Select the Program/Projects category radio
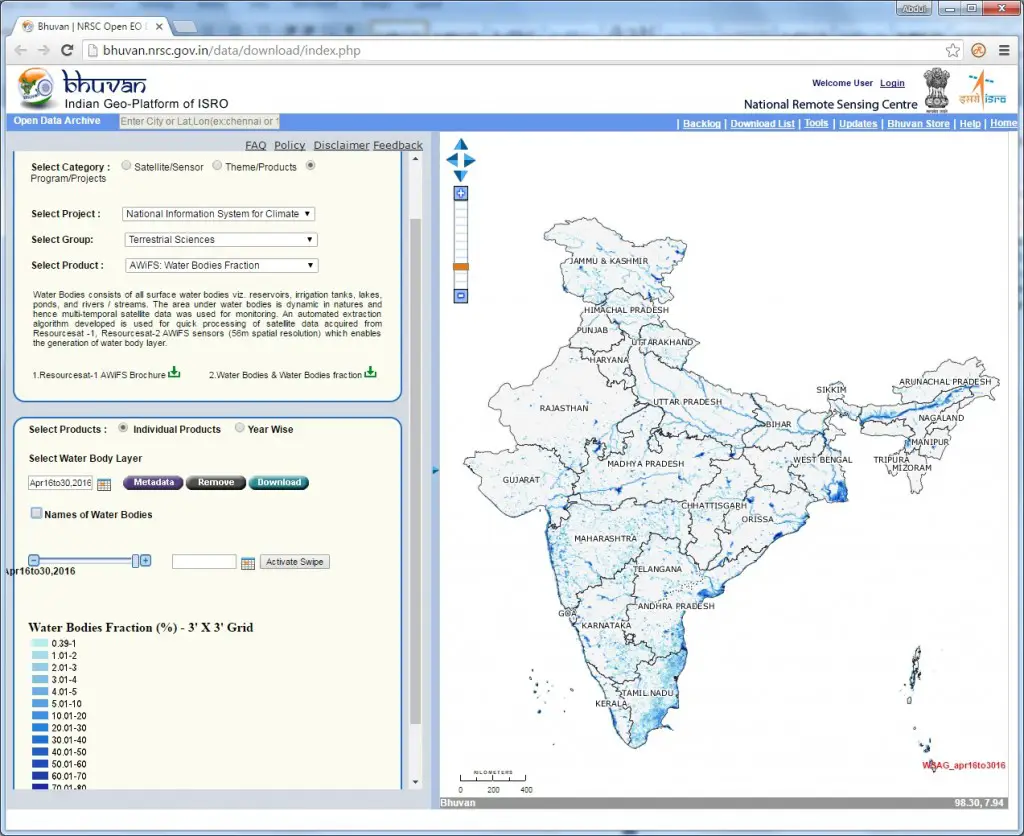The height and width of the screenshot is (836, 1024). pos(311,165)
